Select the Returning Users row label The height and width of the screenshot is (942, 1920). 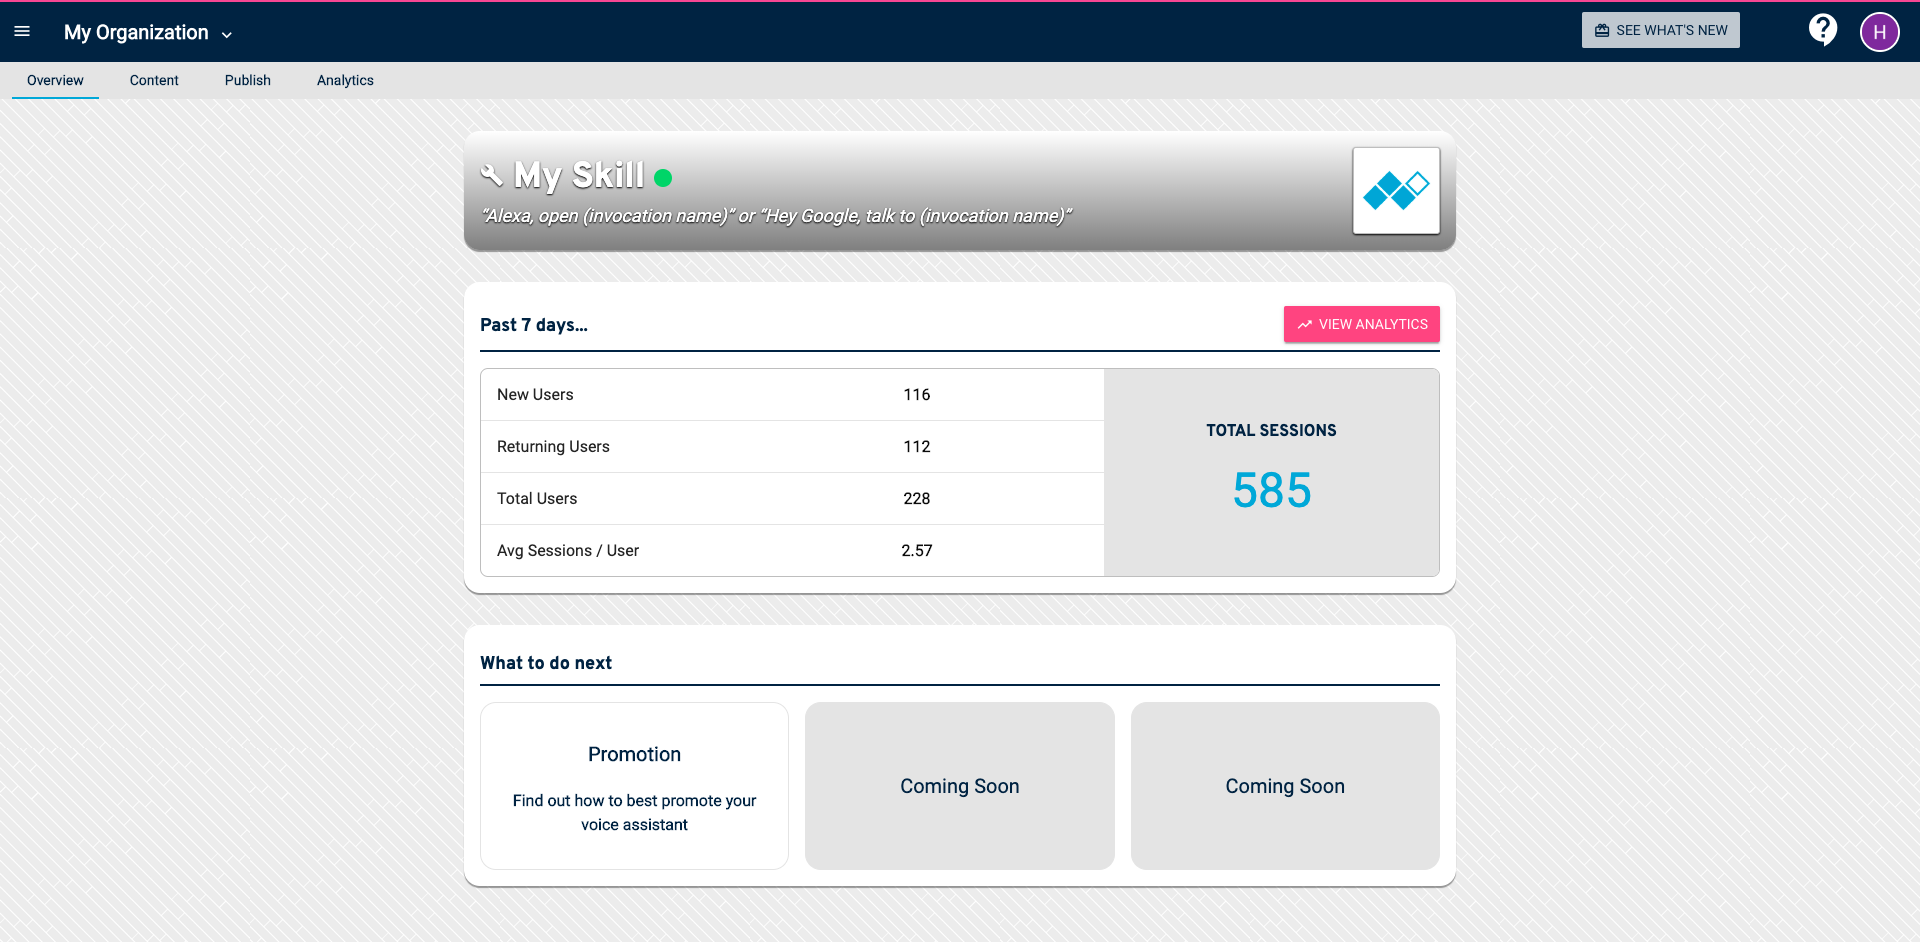(553, 446)
